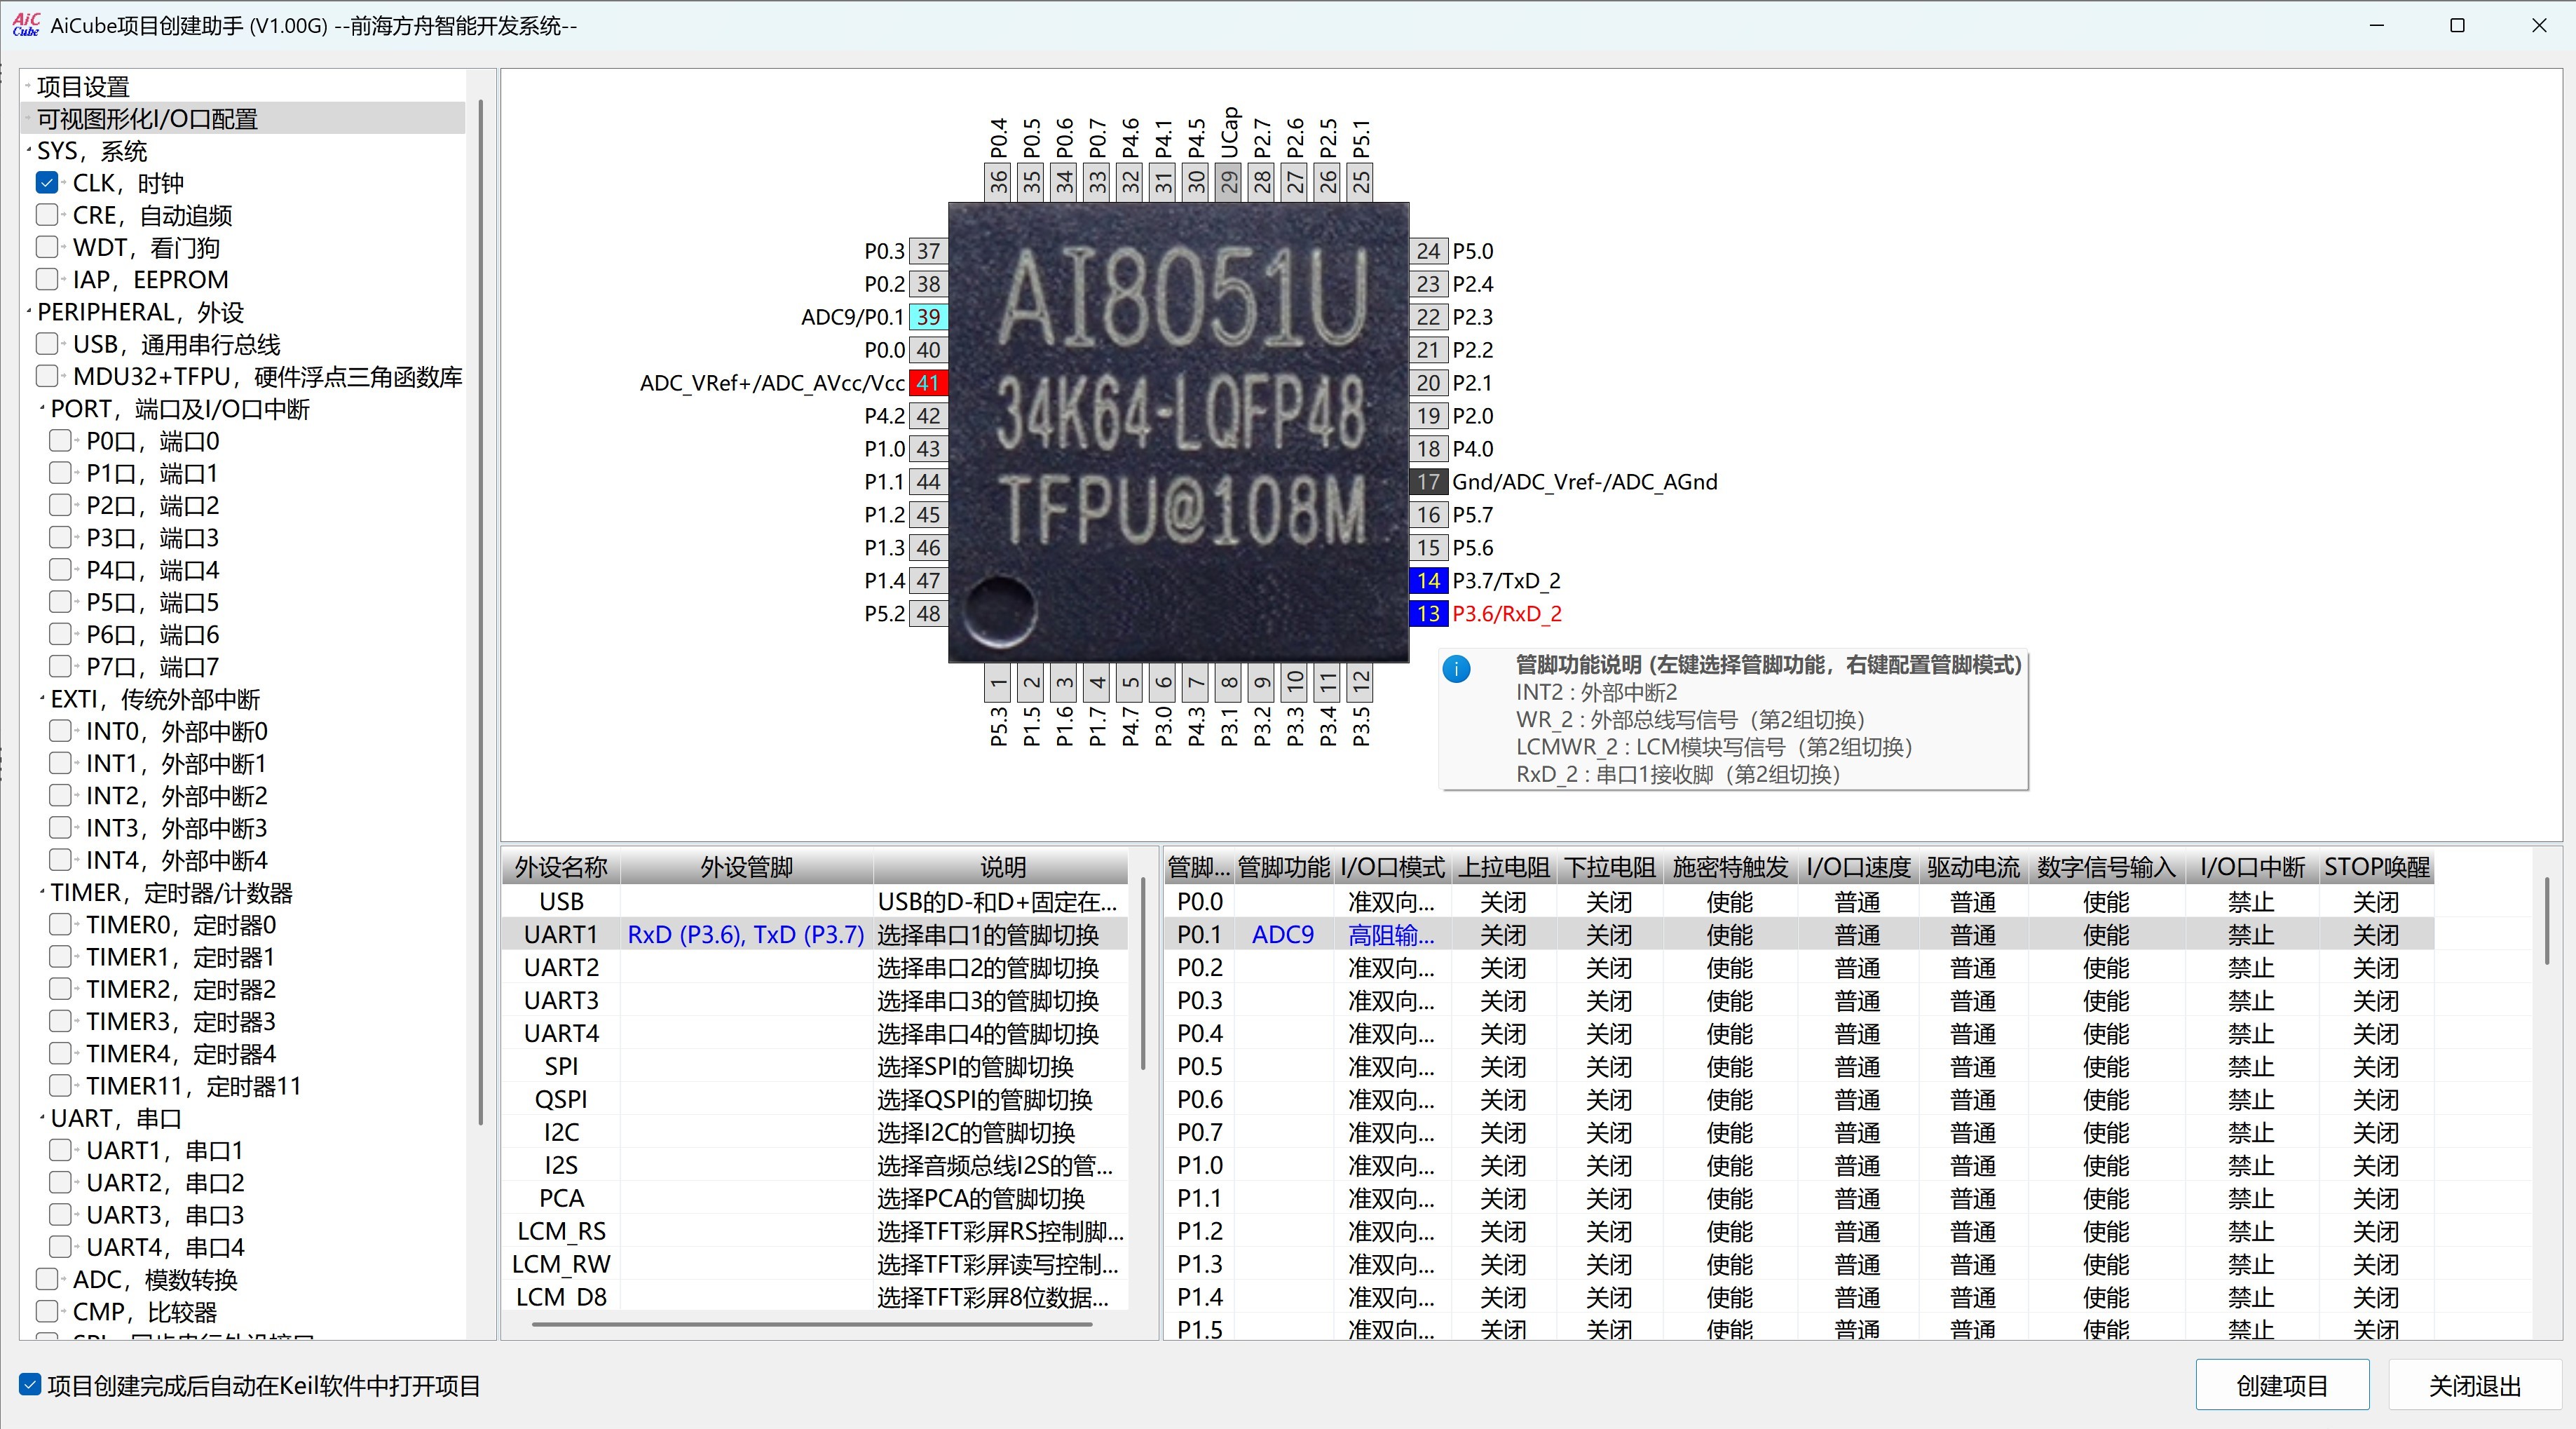Select 项目设置 tree item

point(83,87)
